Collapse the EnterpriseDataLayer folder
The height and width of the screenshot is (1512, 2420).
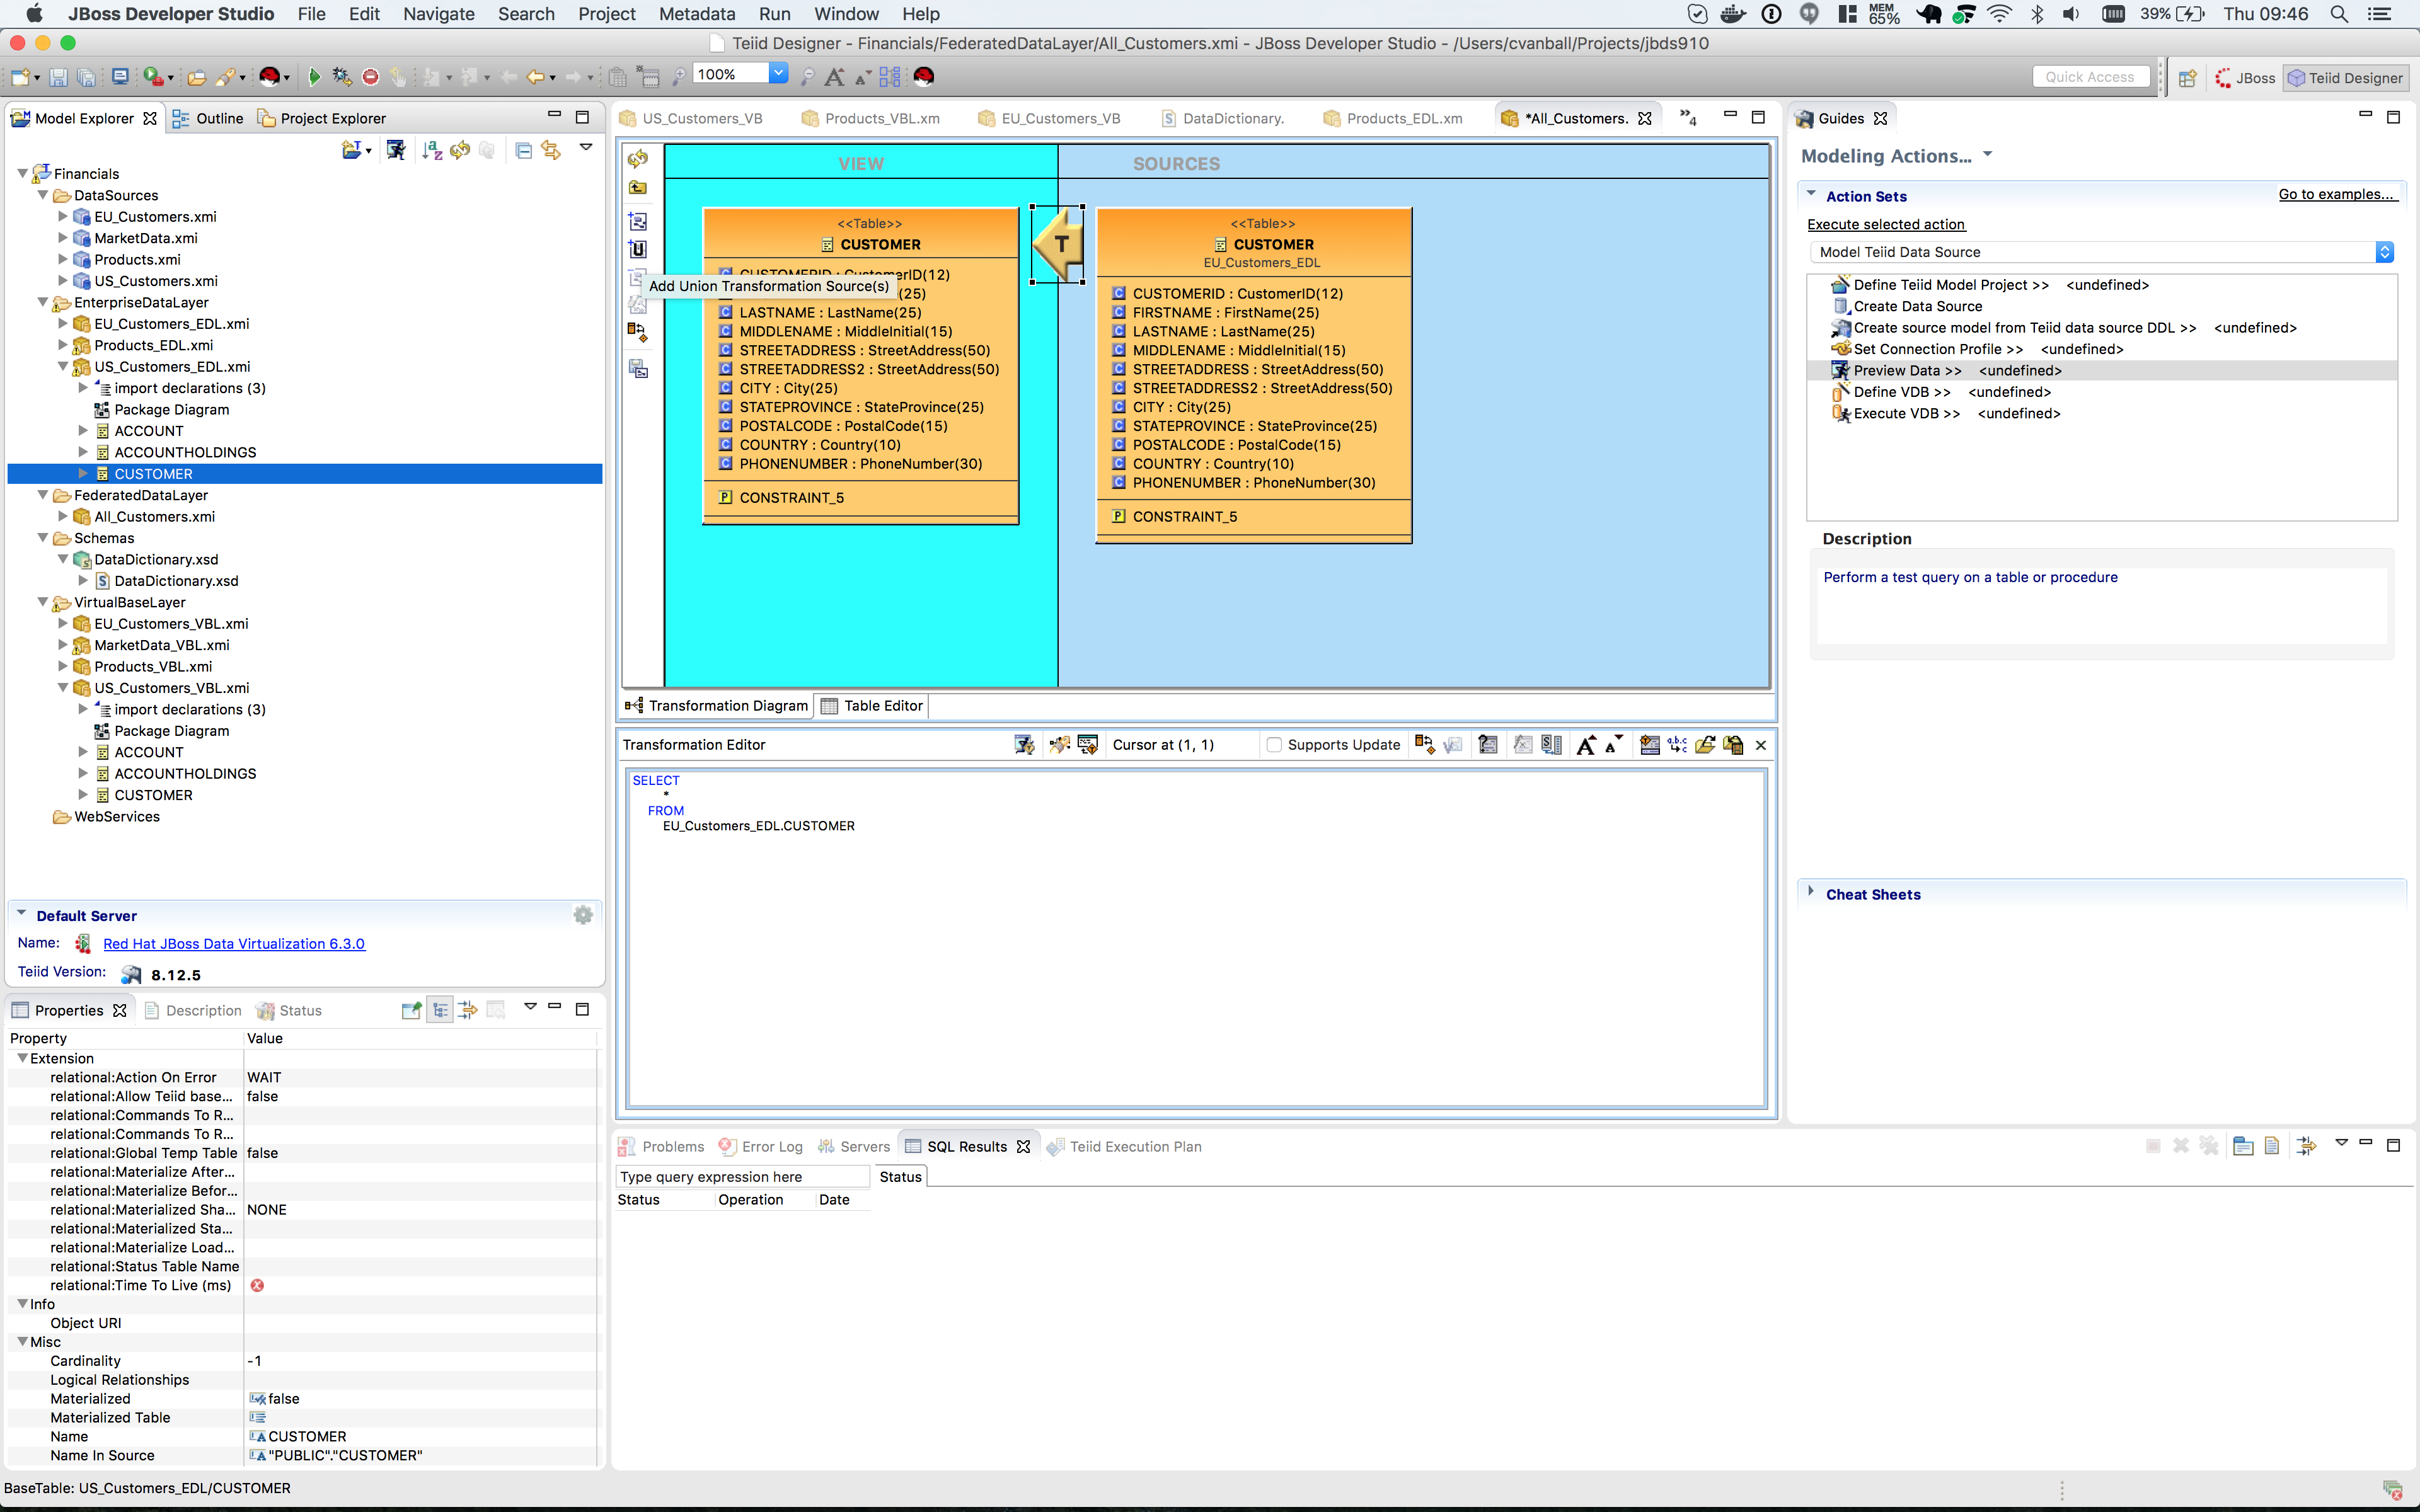click(43, 302)
